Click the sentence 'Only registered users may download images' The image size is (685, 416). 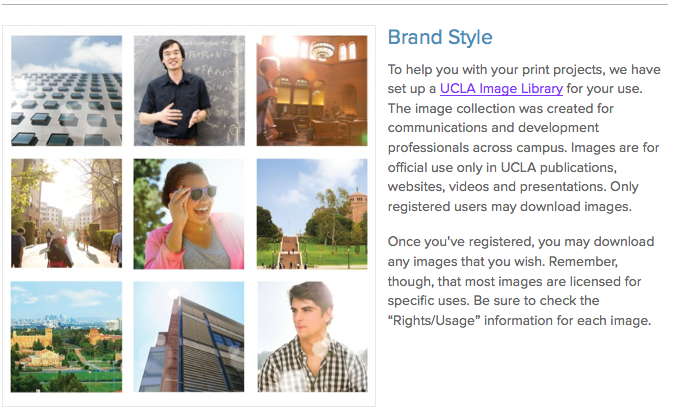pos(513,197)
